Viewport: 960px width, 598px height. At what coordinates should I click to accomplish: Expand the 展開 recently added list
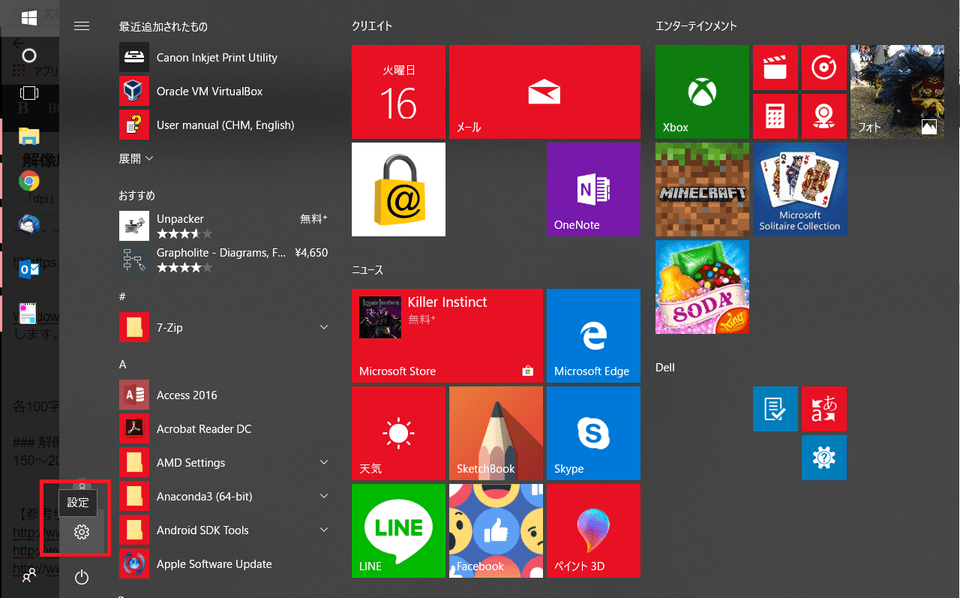point(137,158)
